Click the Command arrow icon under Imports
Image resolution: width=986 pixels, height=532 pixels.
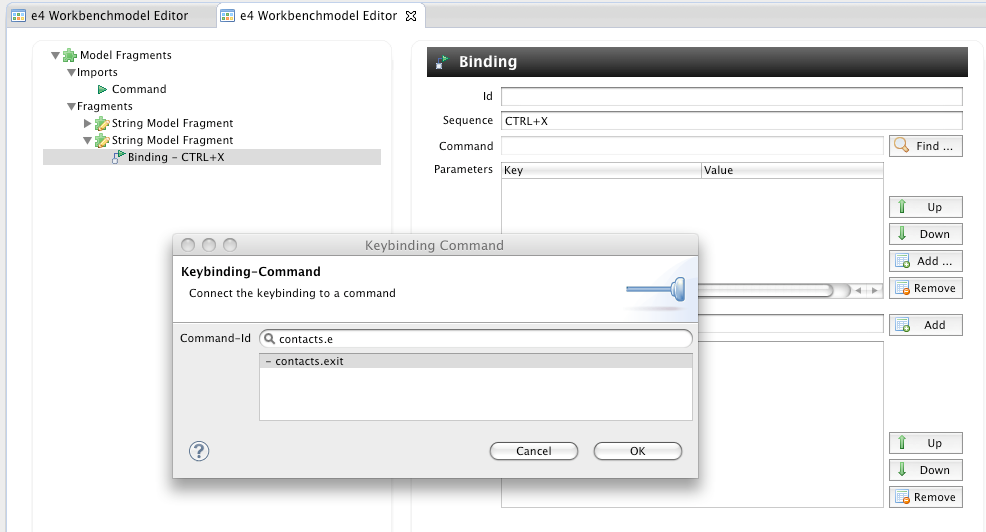[102, 89]
